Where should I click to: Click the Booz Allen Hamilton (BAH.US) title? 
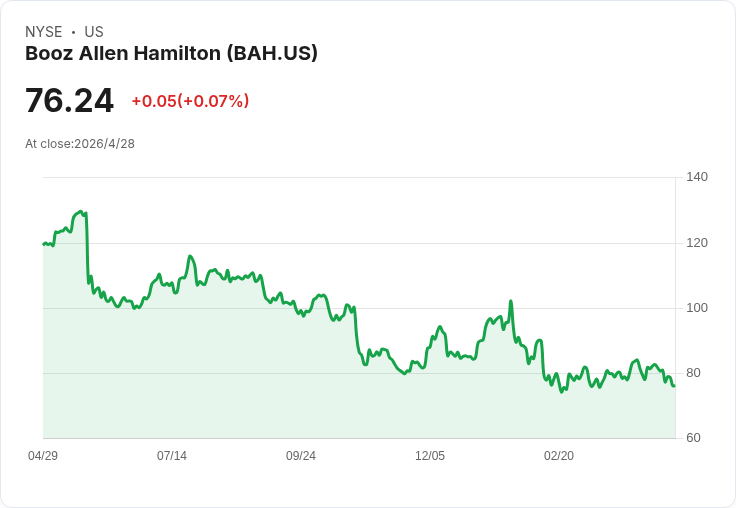[171, 53]
